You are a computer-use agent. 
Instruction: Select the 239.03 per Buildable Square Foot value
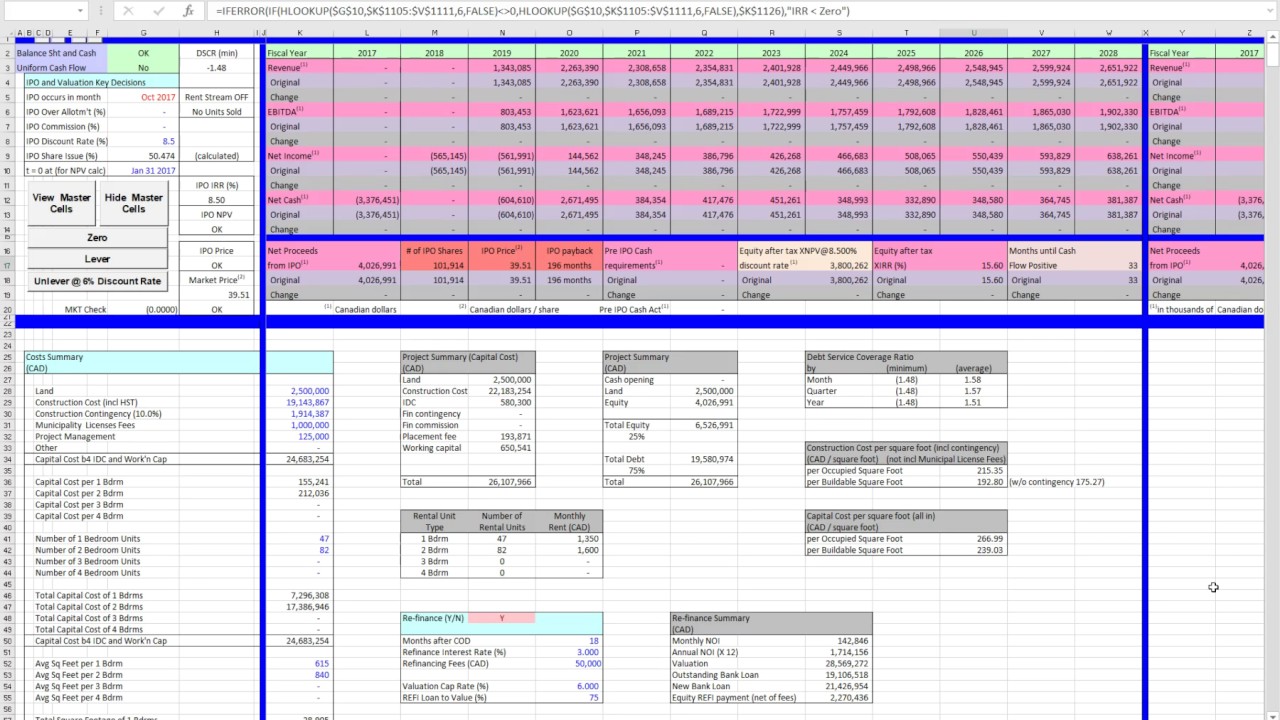click(974, 550)
